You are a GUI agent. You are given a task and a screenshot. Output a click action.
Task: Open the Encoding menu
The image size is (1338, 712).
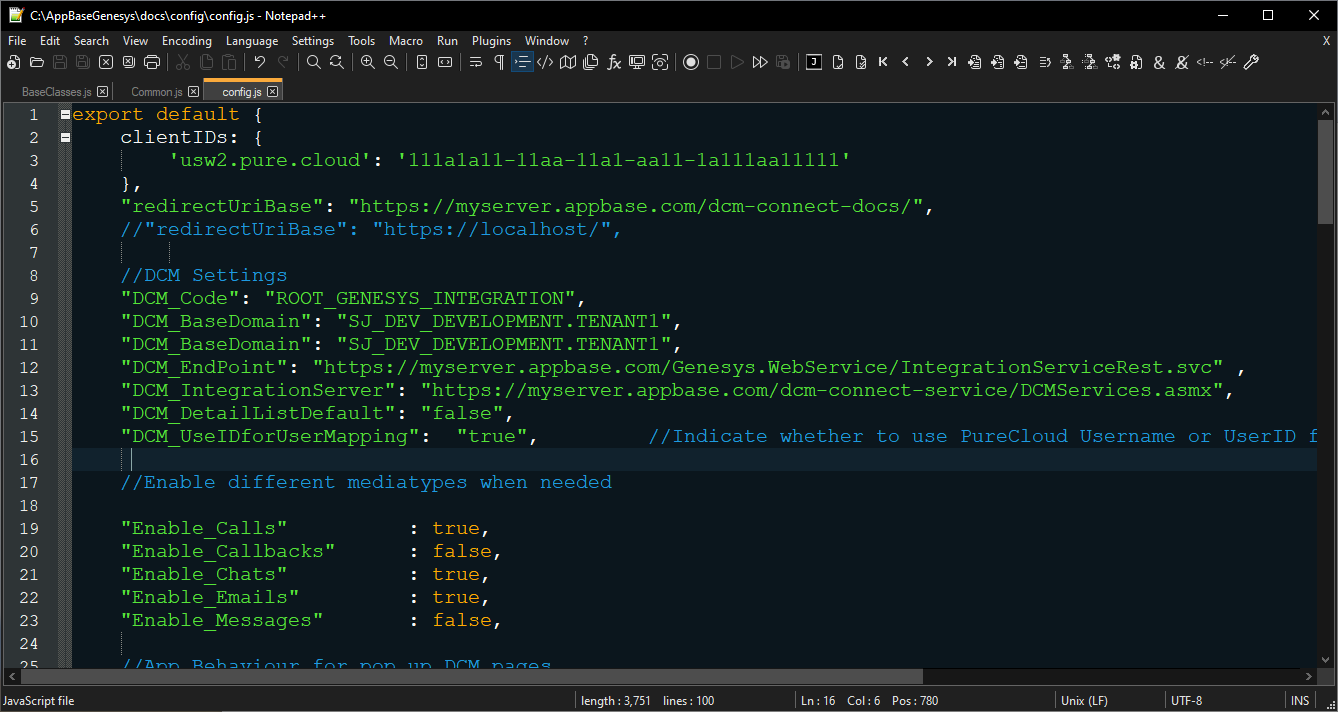pyautogui.click(x=187, y=41)
